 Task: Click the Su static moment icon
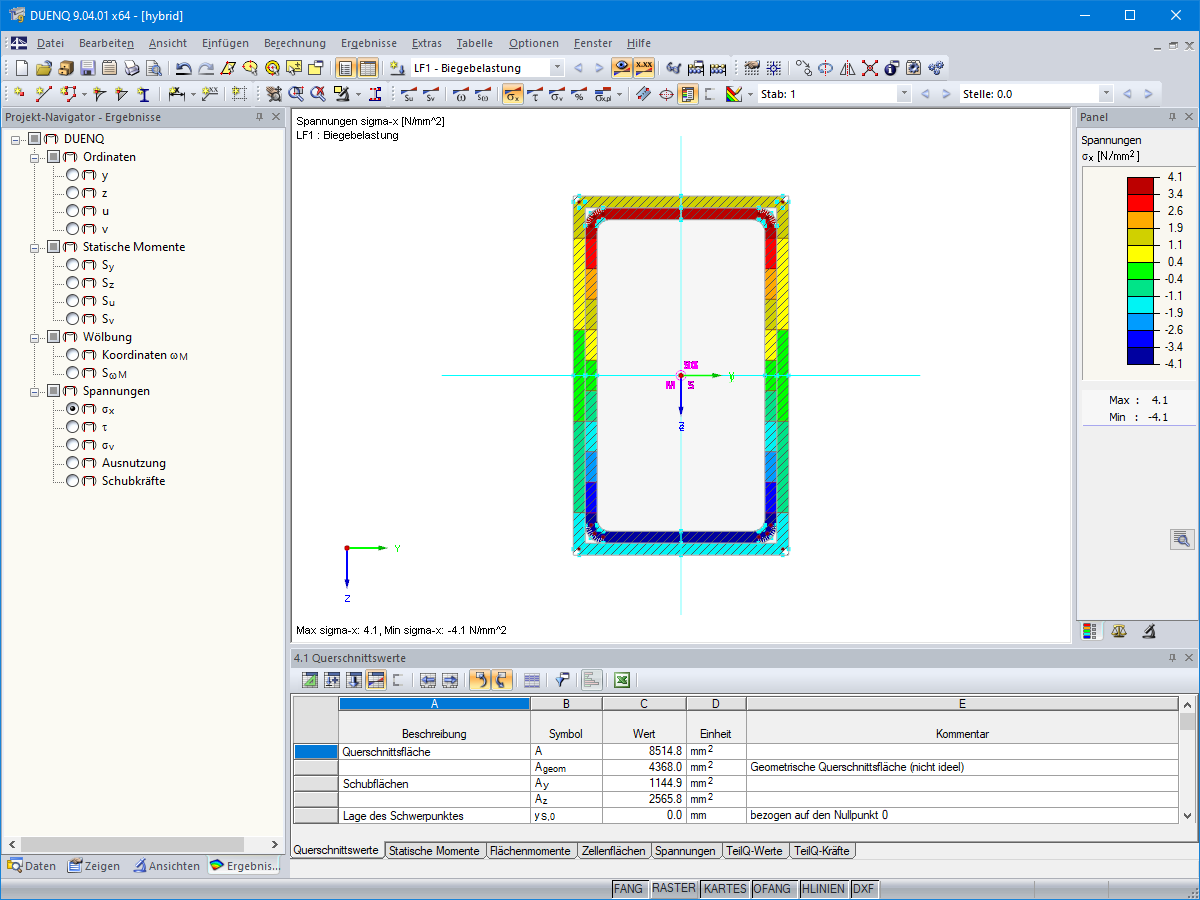tap(408, 94)
